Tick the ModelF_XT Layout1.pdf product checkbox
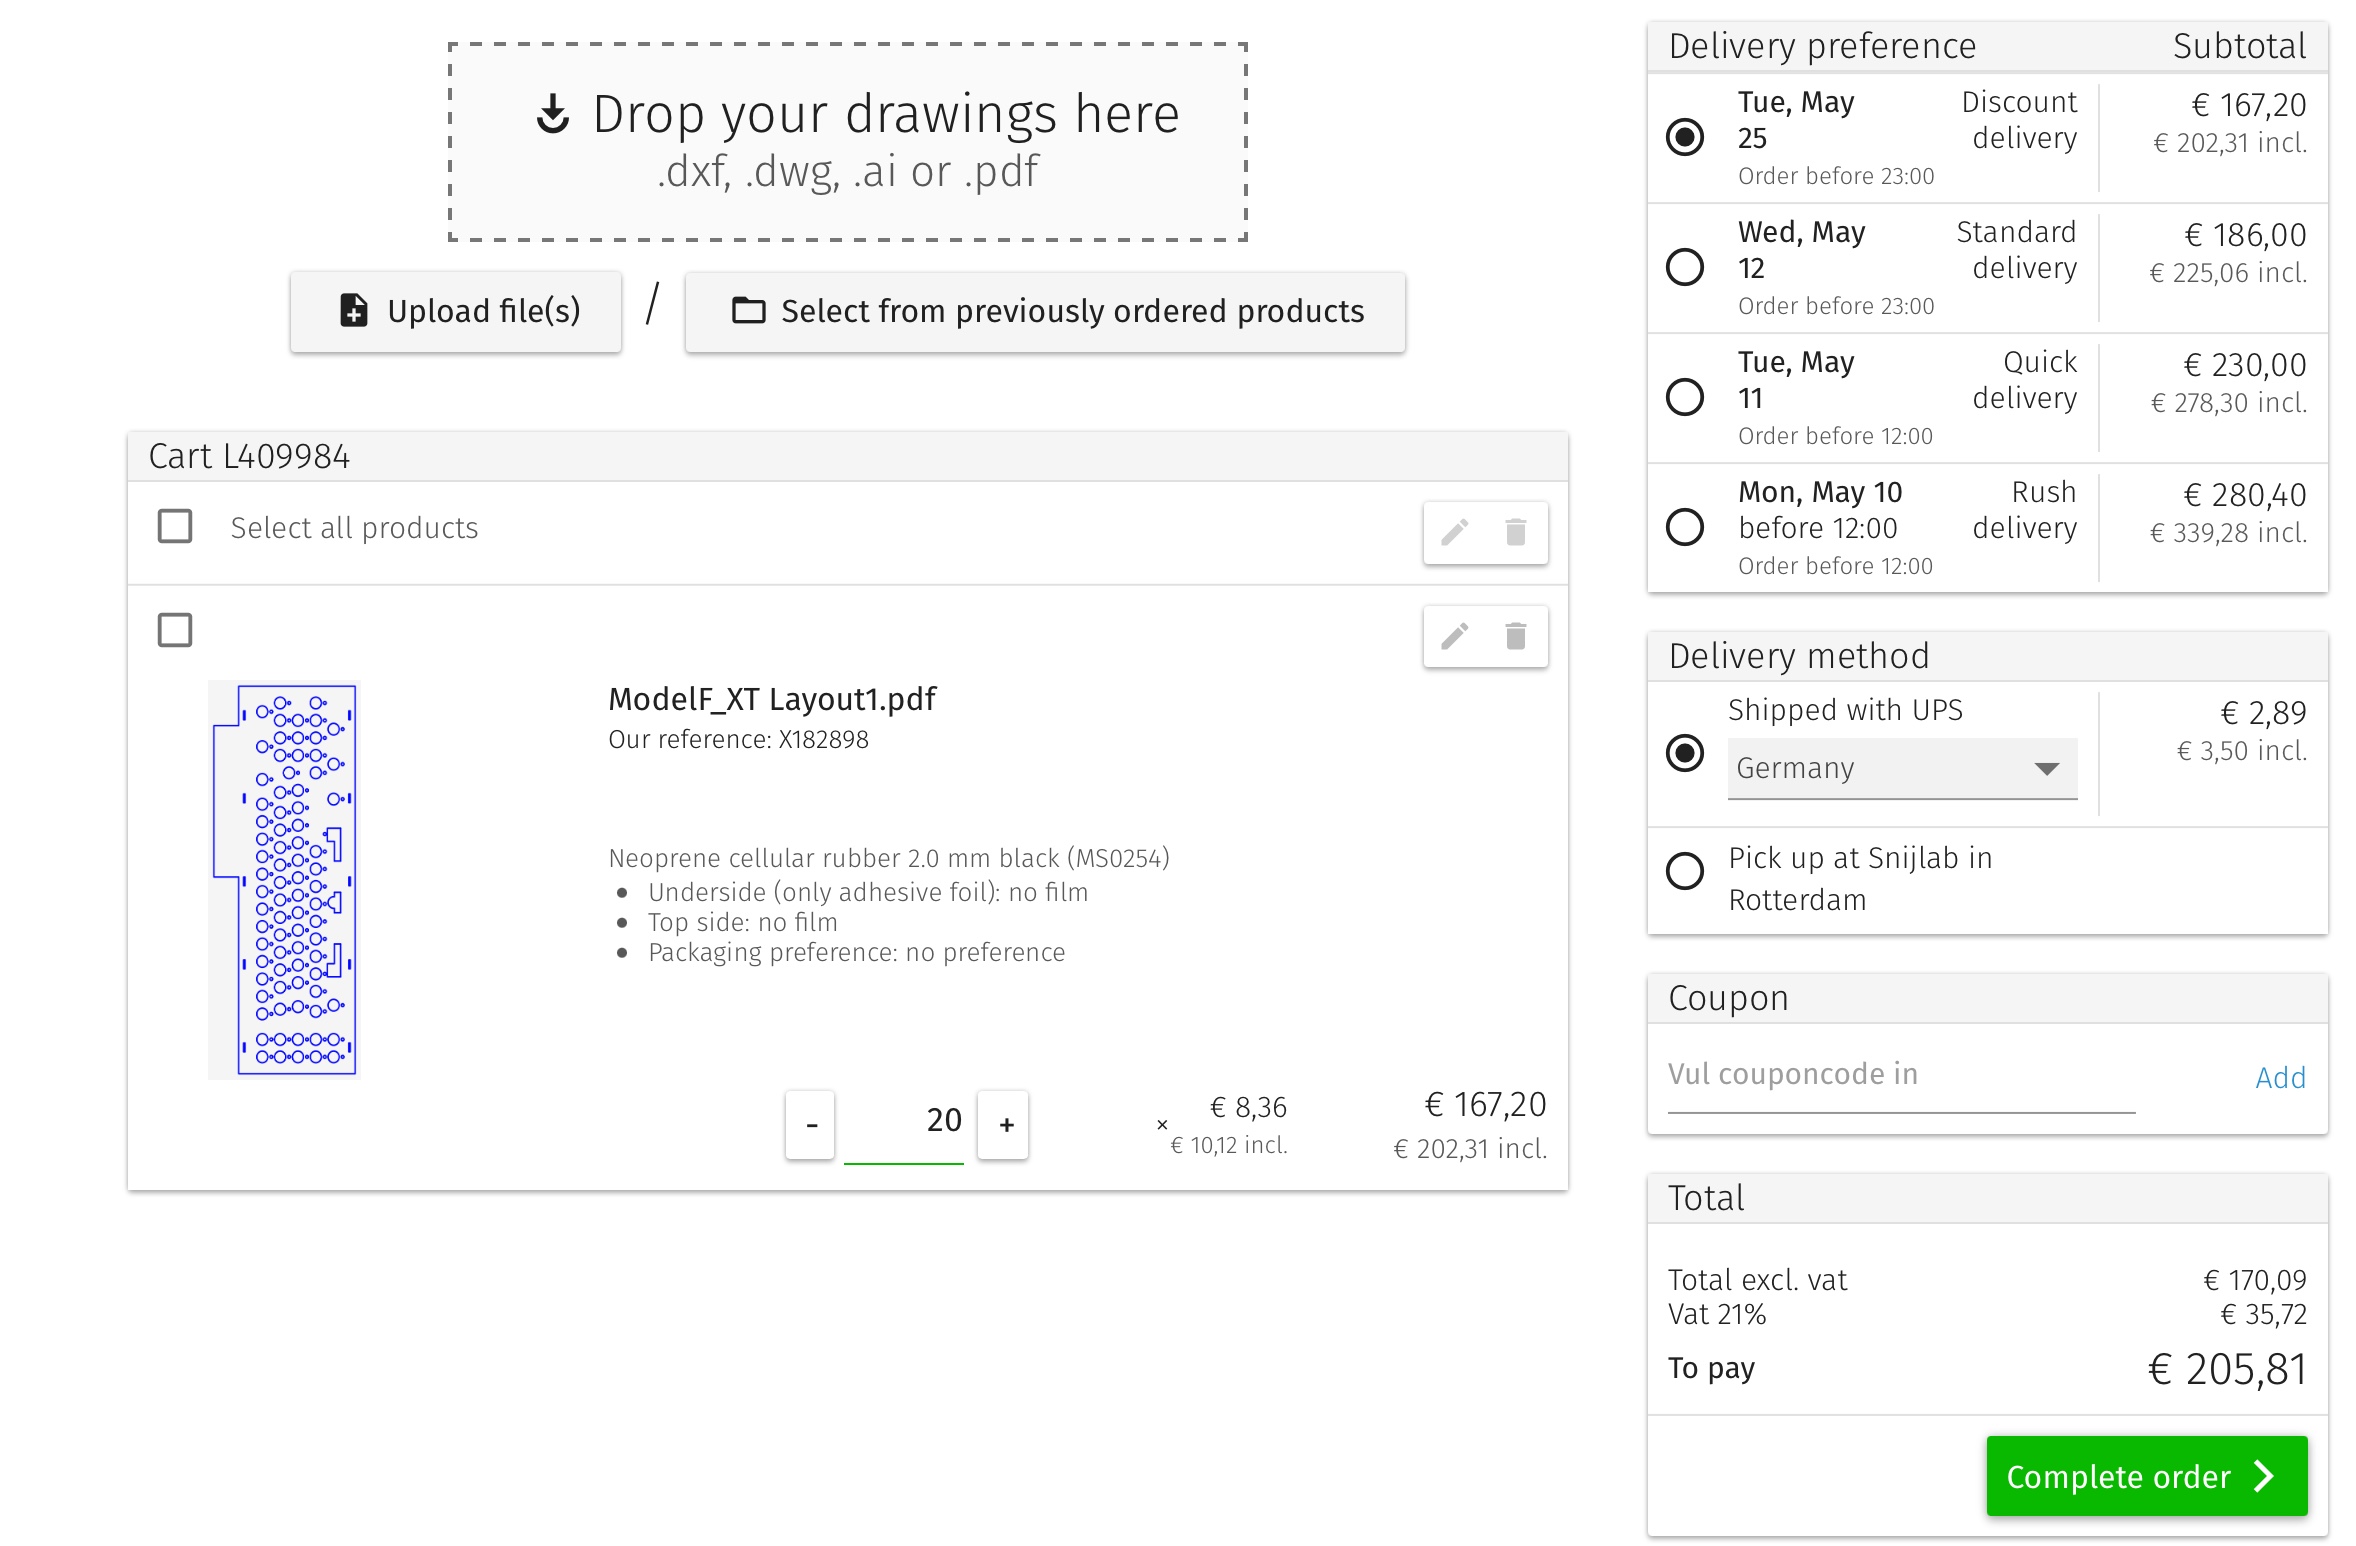The height and width of the screenshot is (1546, 2356). 175,630
